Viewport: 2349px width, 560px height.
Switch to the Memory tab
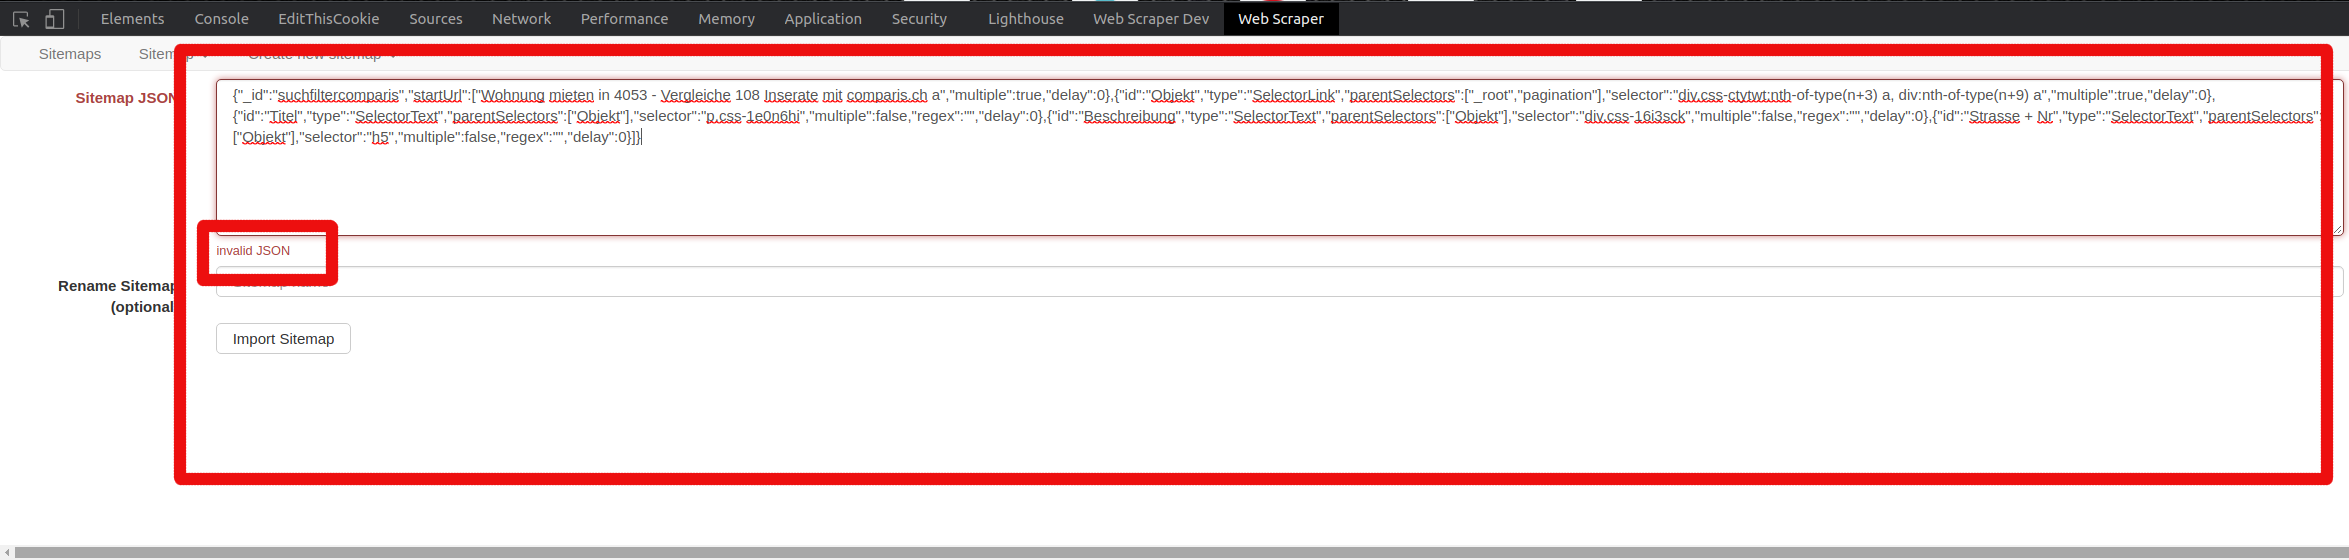coord(726,19)
